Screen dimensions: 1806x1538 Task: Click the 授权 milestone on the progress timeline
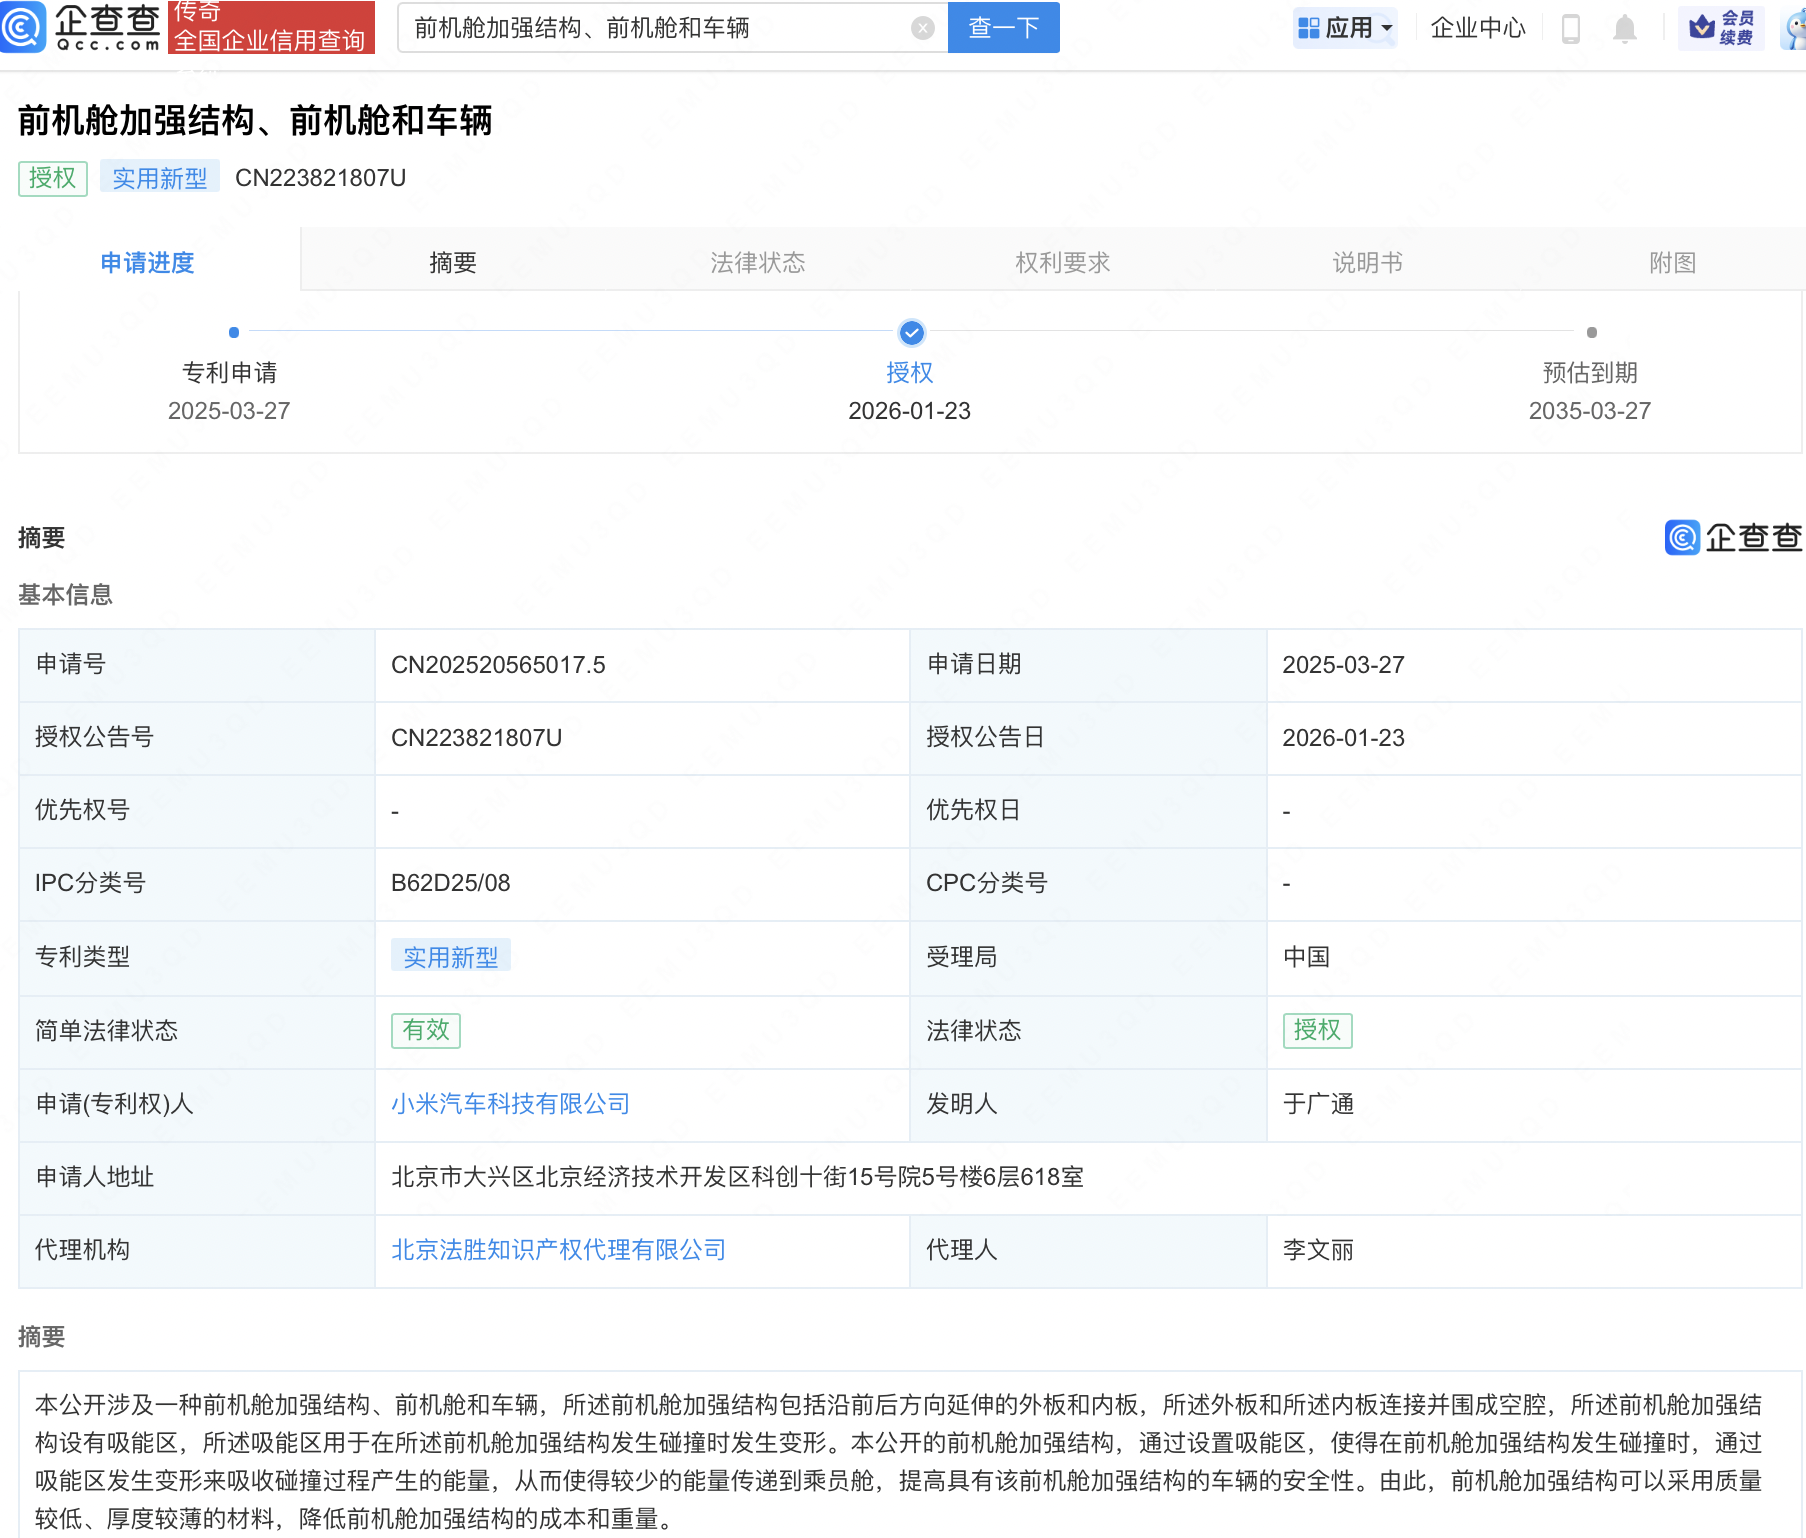coord(910,333)
